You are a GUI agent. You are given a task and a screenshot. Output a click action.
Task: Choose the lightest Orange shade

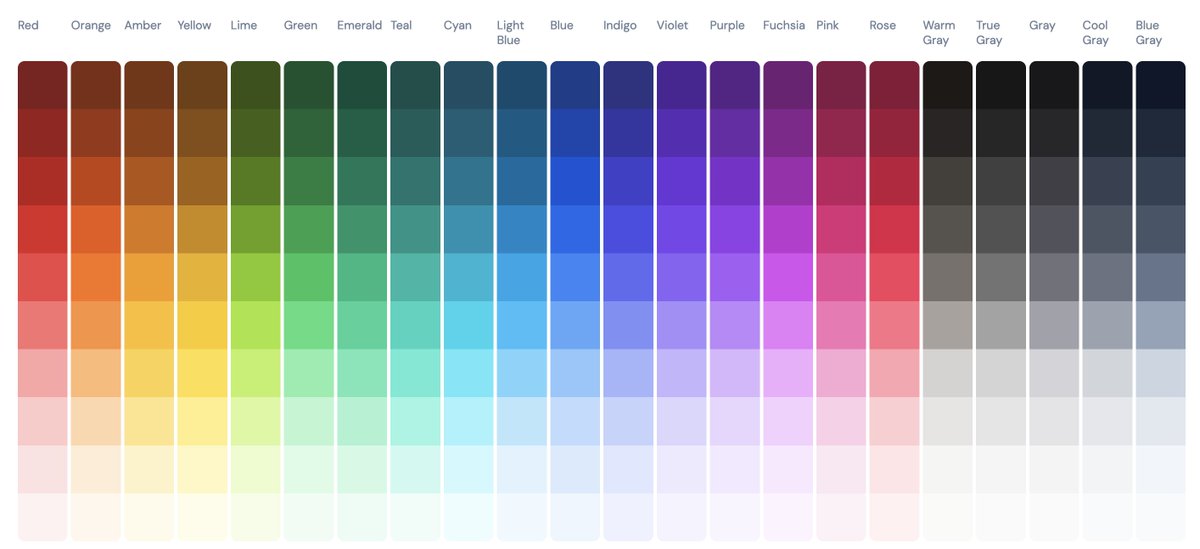pos(96,517)
